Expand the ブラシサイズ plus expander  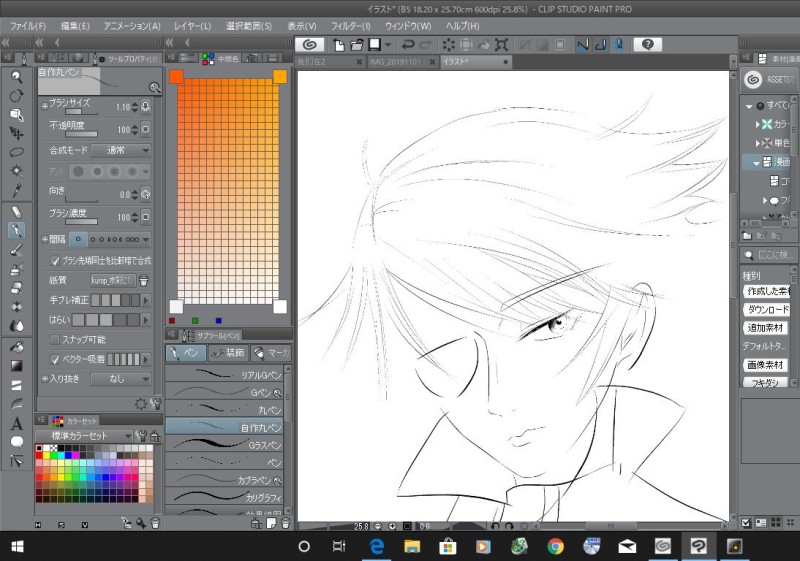[44, 106]
